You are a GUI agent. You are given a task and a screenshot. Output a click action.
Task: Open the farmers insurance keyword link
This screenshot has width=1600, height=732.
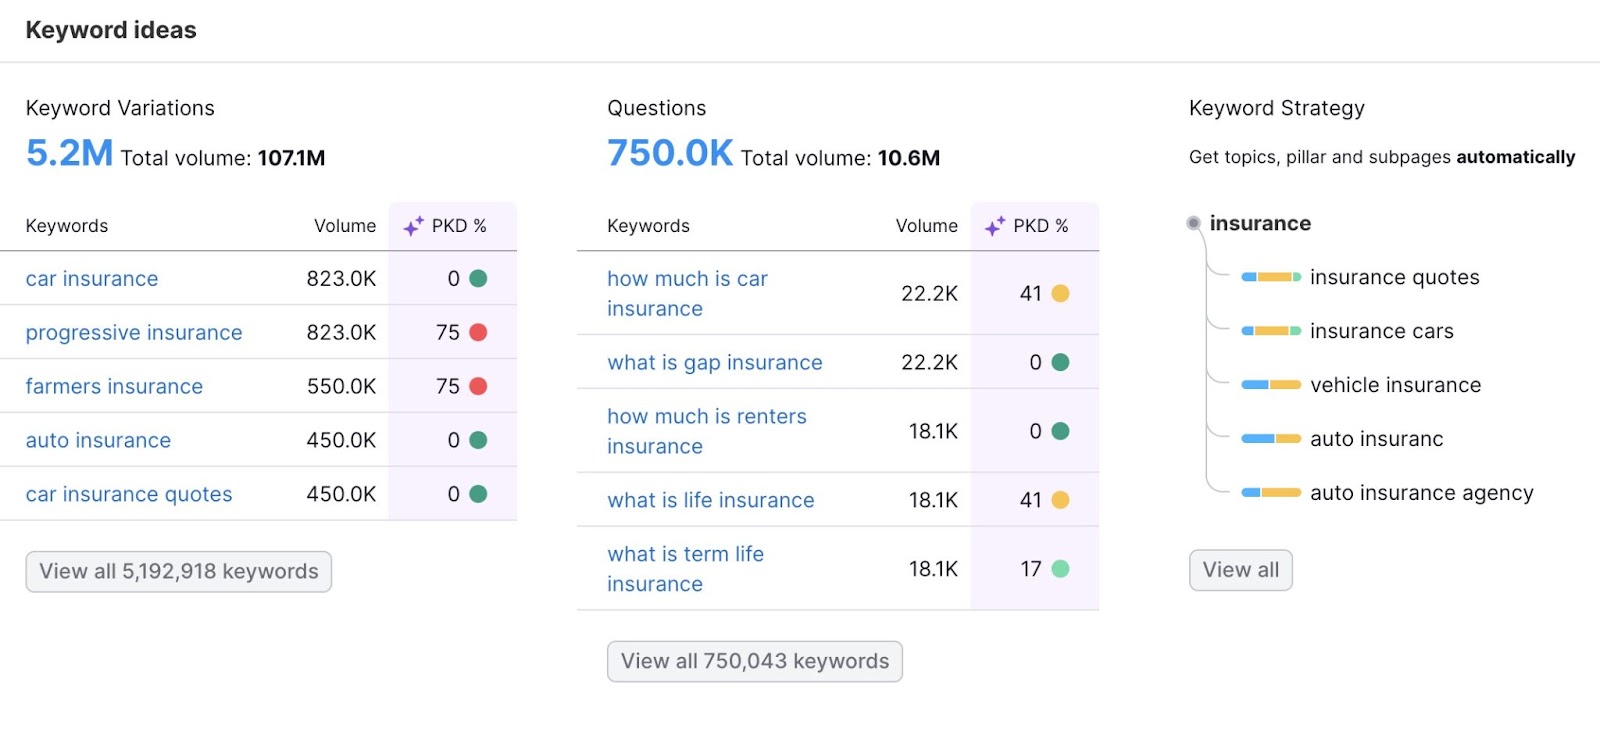pos(114,387)
